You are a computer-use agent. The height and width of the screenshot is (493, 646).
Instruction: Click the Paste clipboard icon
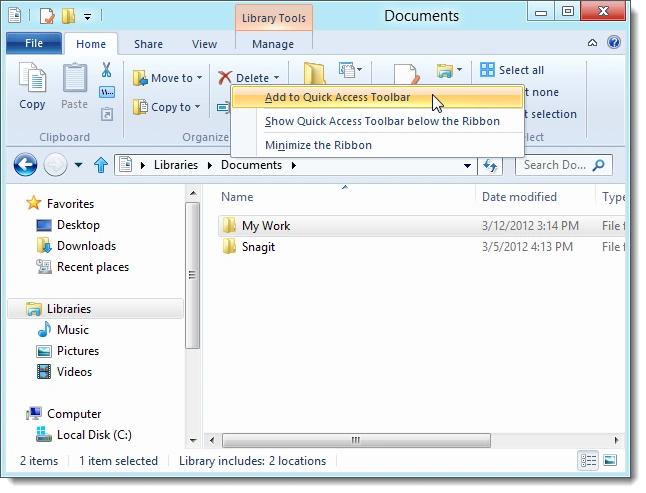click(x=75, y=77)
